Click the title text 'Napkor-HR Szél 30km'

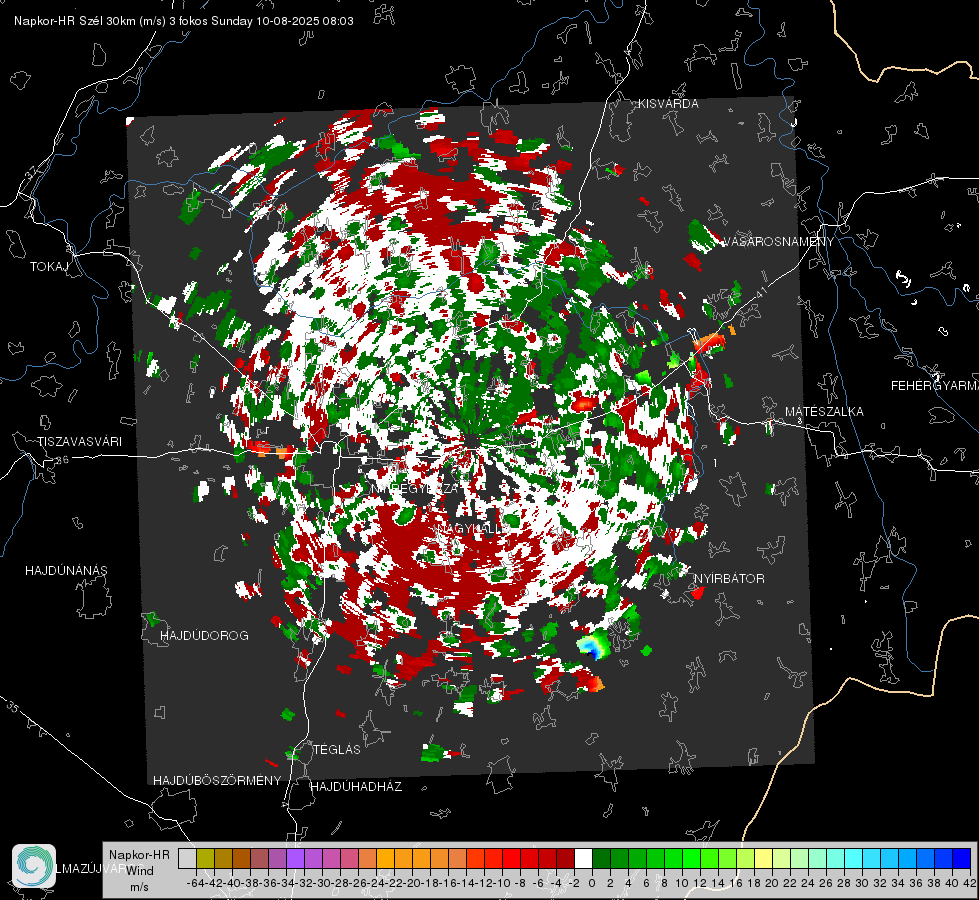(x=77, y=21)
